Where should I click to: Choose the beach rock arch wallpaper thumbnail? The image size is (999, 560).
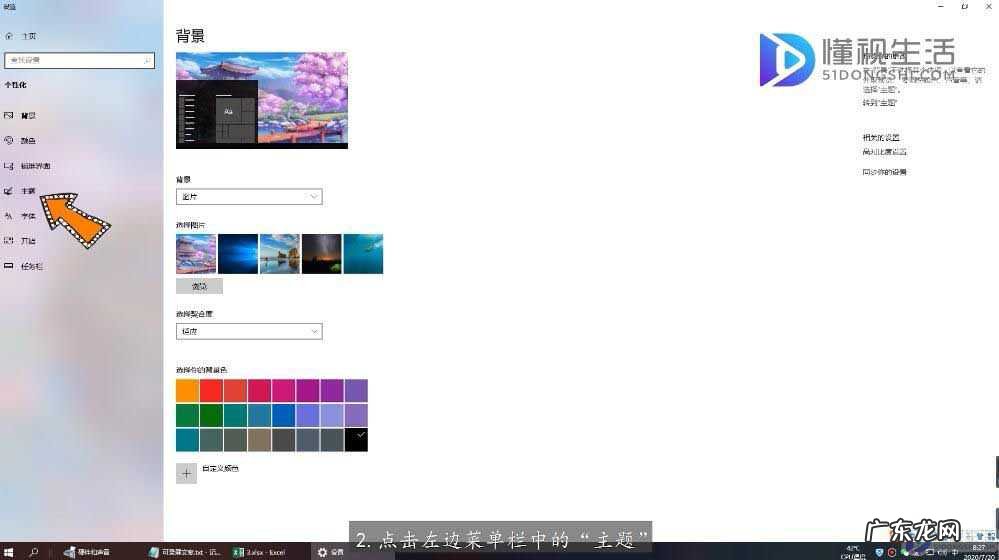280,254
